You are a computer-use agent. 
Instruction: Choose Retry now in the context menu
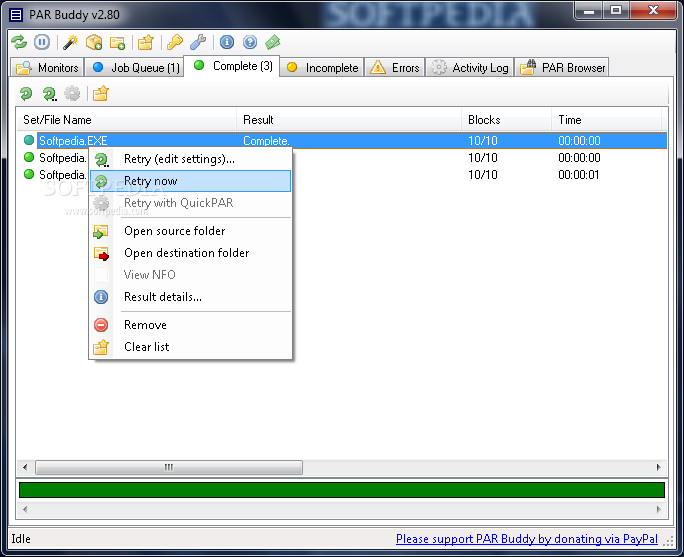click(x=191, y=181)
